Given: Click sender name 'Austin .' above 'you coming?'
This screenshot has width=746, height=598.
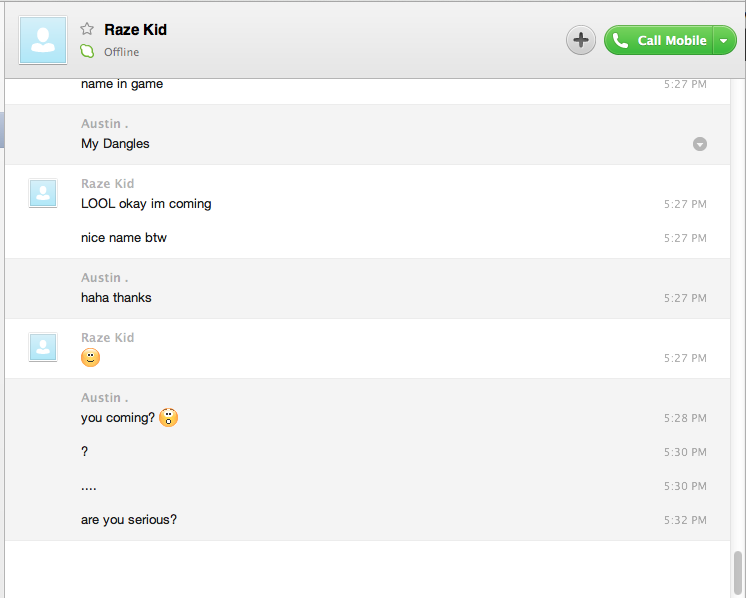Looking at the screenshot, I should pos(104,398).
